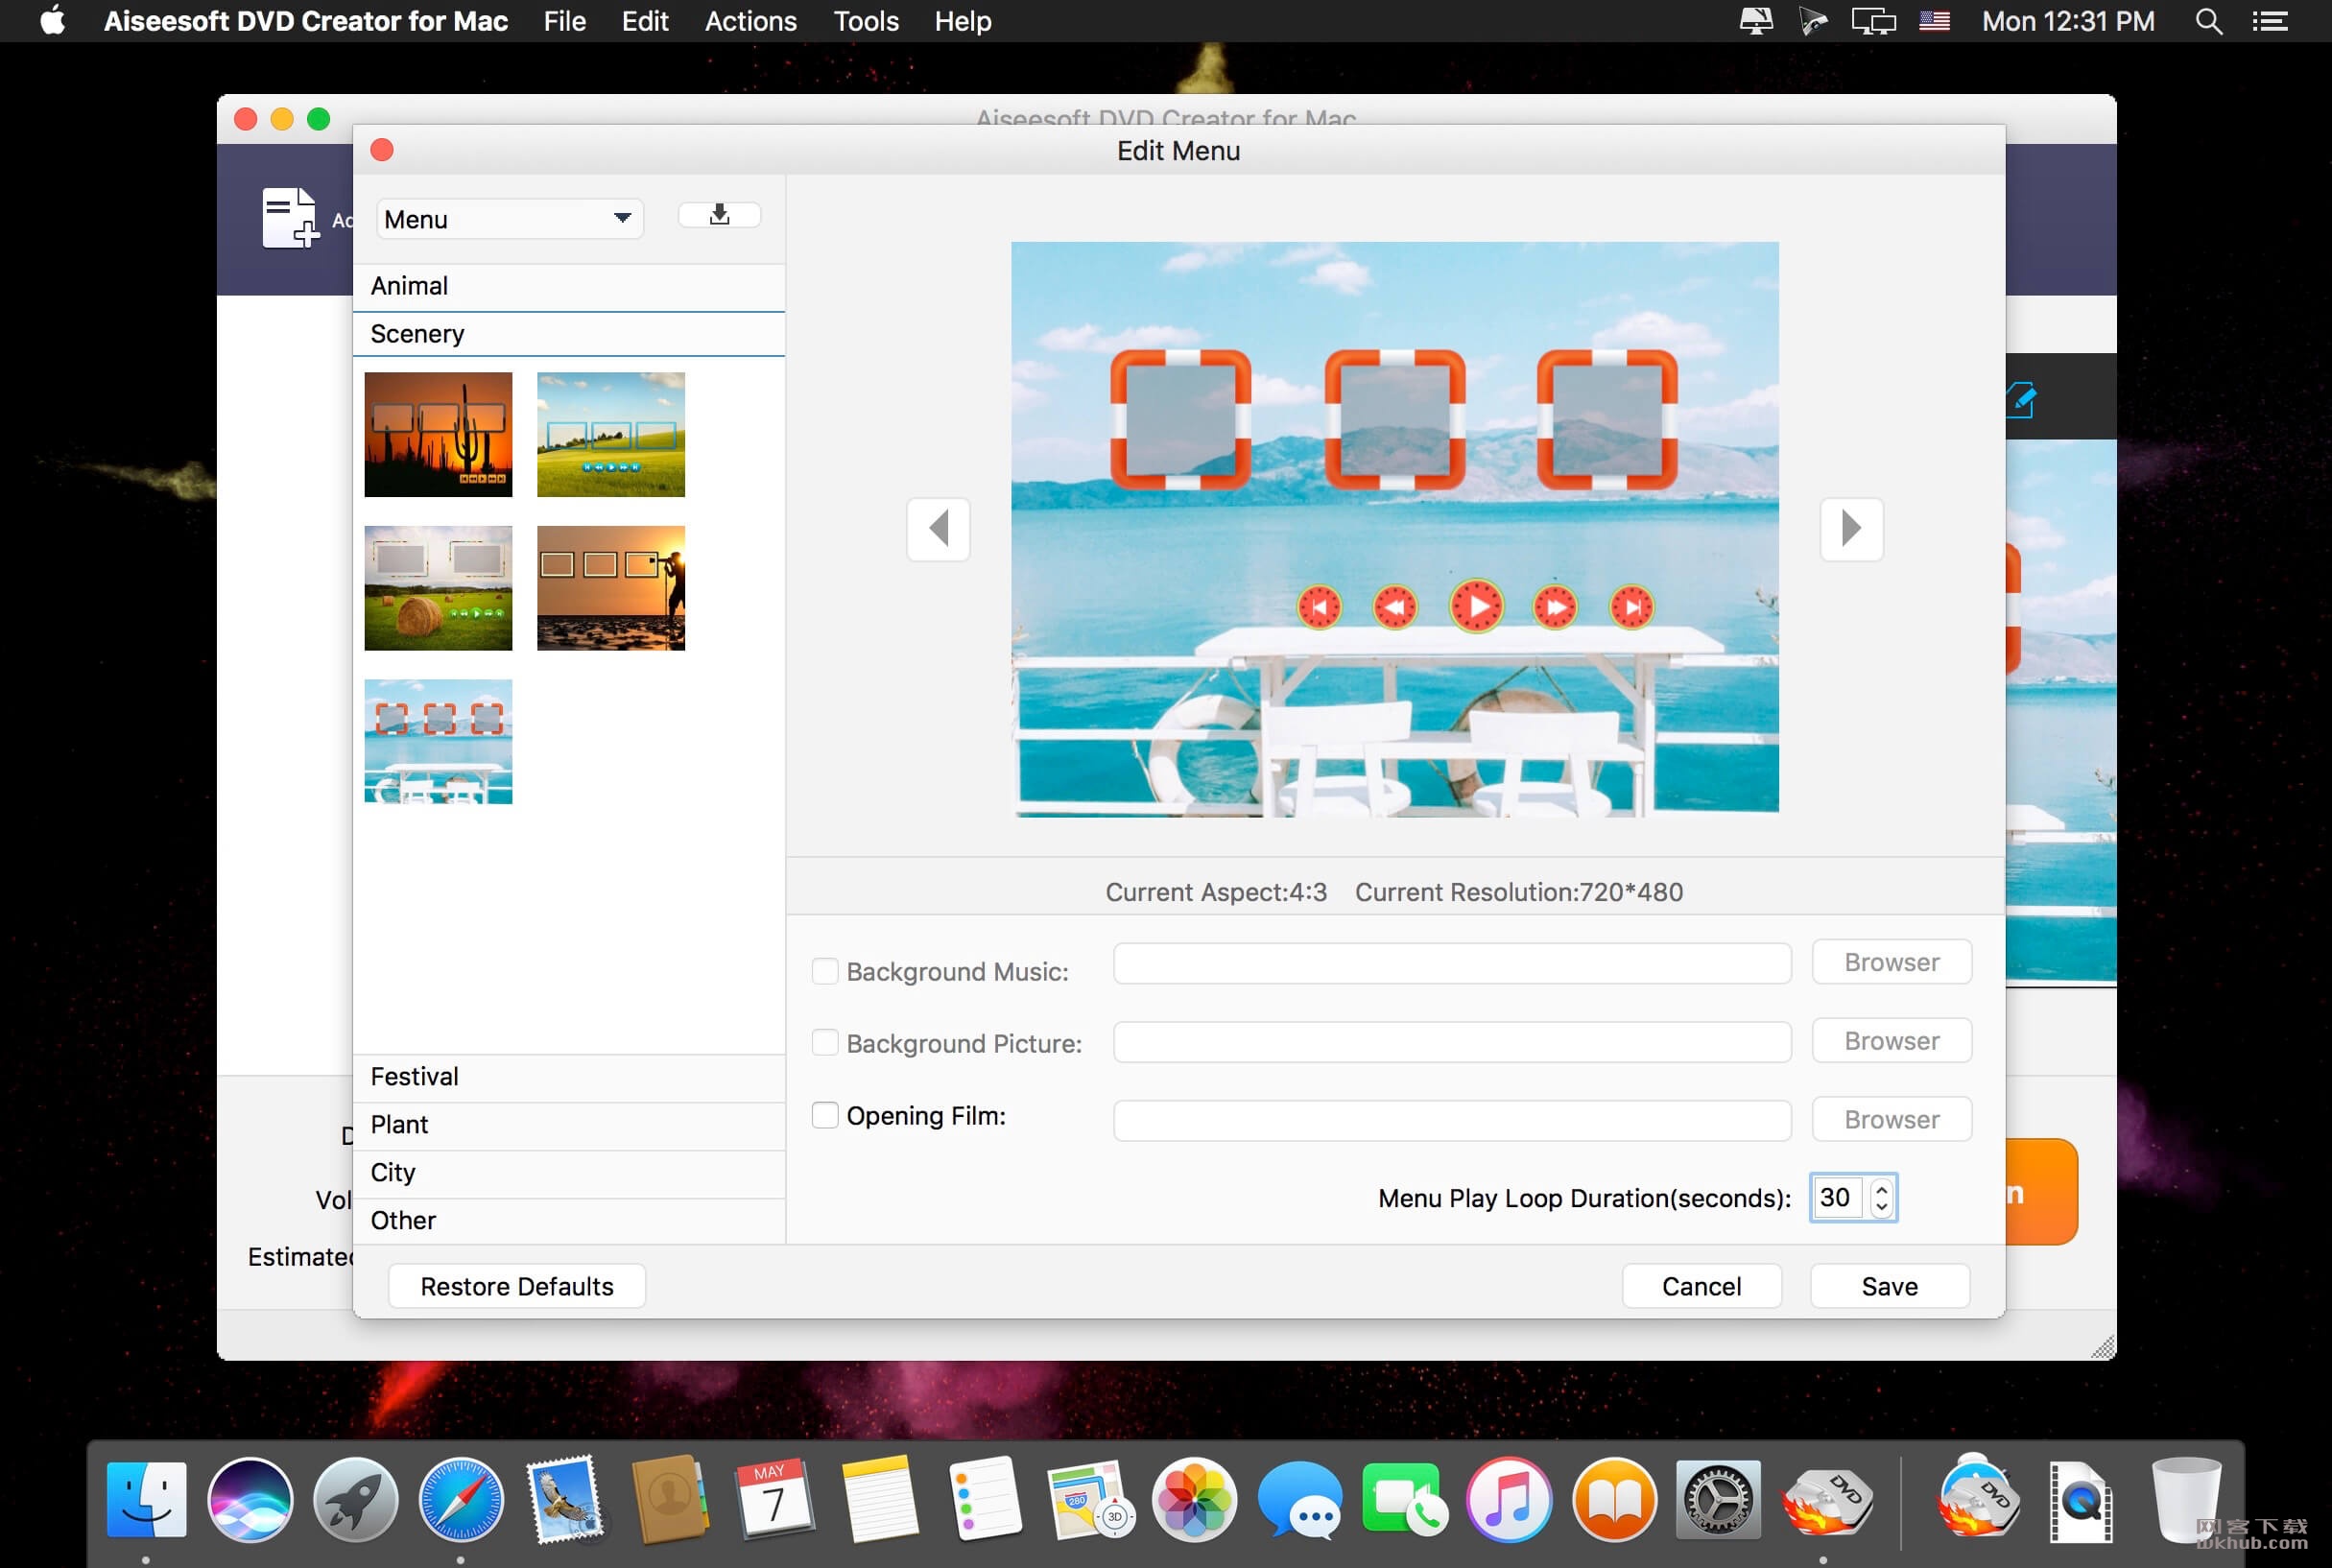Open the Actions menu

click(x=750, y=21)
